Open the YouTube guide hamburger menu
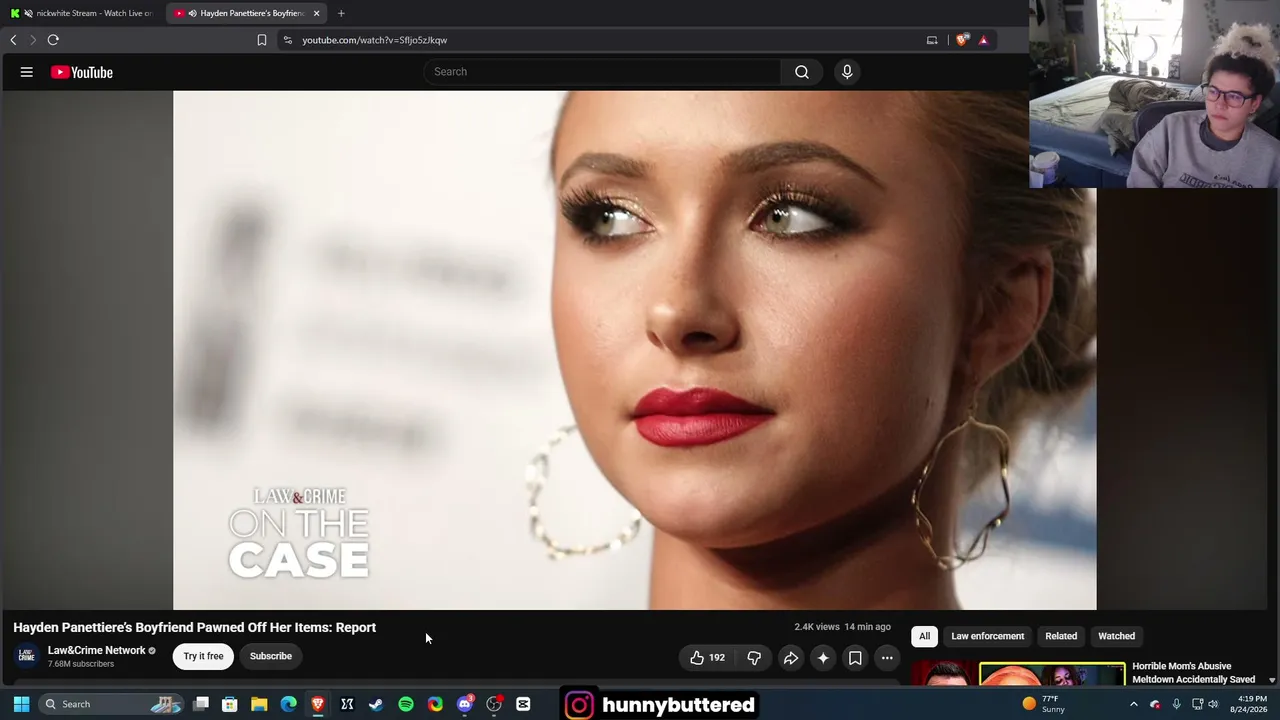The width and height of the screenshot is (1280, 720). [x=27, y=72]
